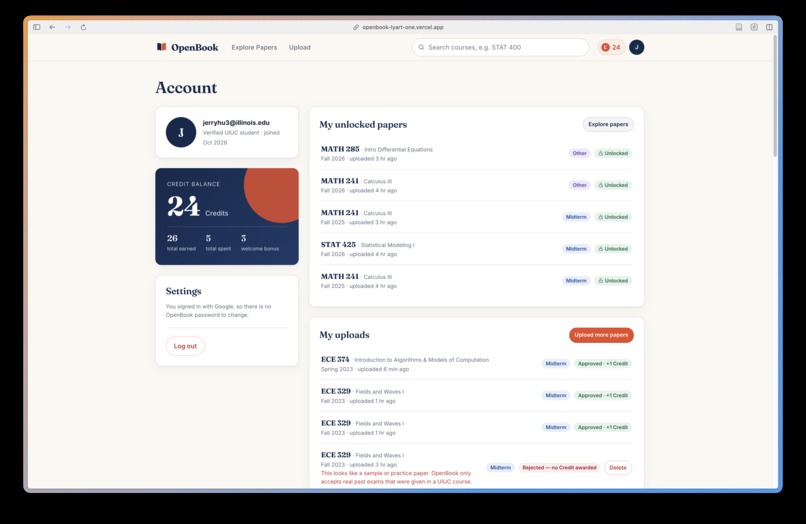This screenshot has height=524, width=806.
Task: Click Rejected — no Credit awarded badge
Action: 559,467
